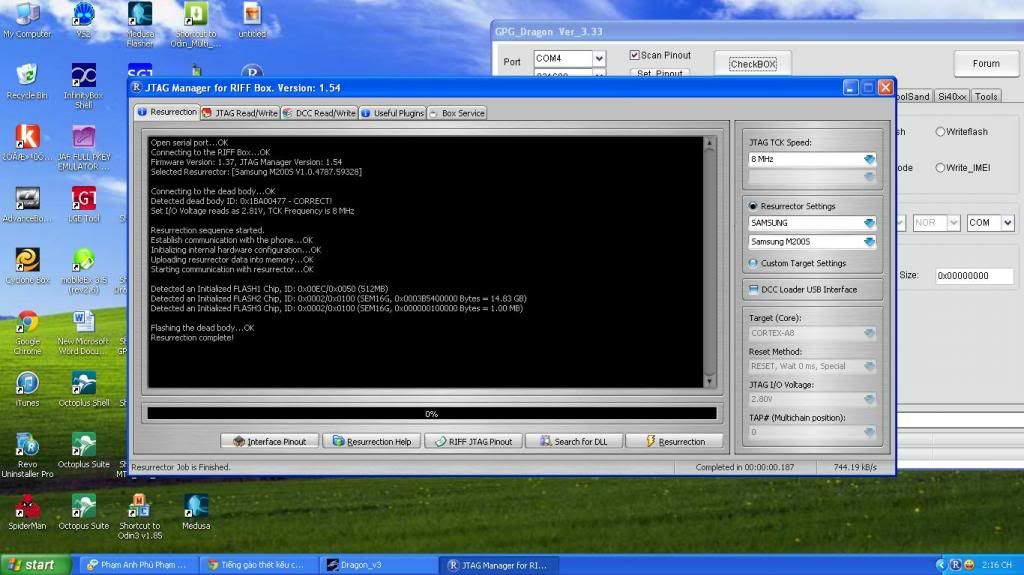Click the Size field 0x00000000

click(974, 276)
